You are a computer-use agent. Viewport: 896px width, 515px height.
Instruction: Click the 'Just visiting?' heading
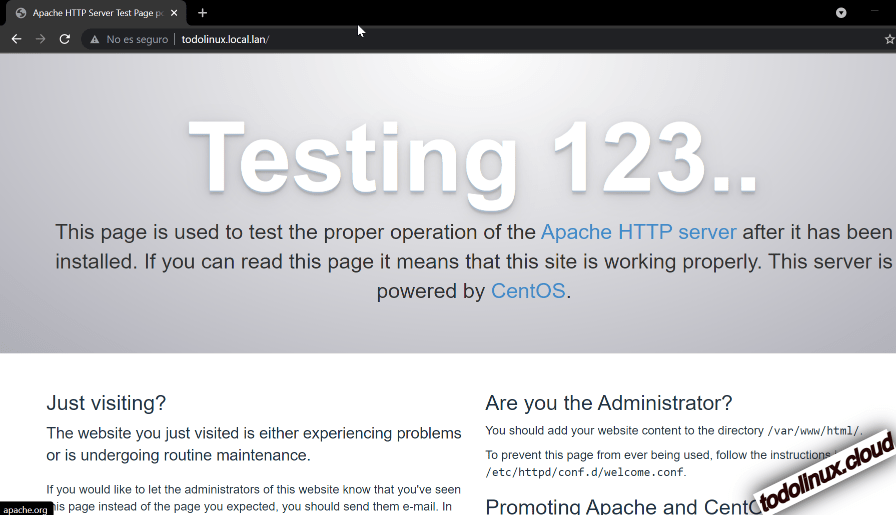pyautogui.click(x=106, y=403)
